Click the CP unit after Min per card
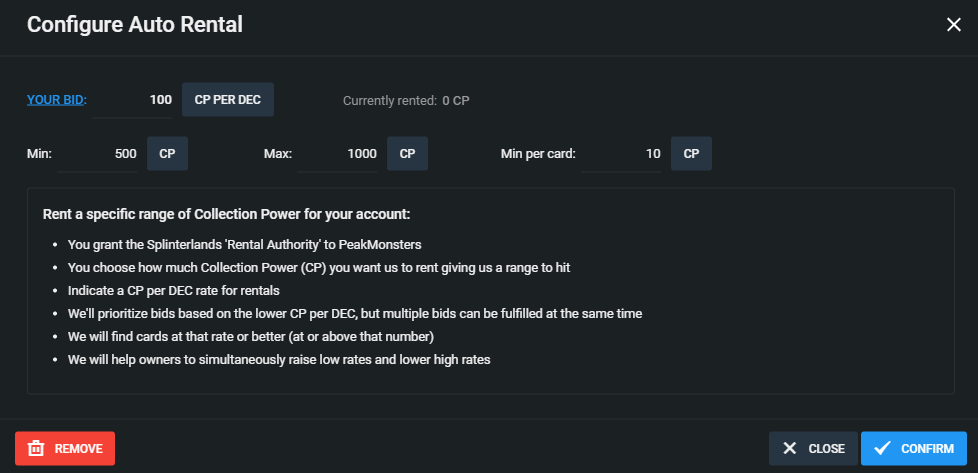 pos(691,154)
